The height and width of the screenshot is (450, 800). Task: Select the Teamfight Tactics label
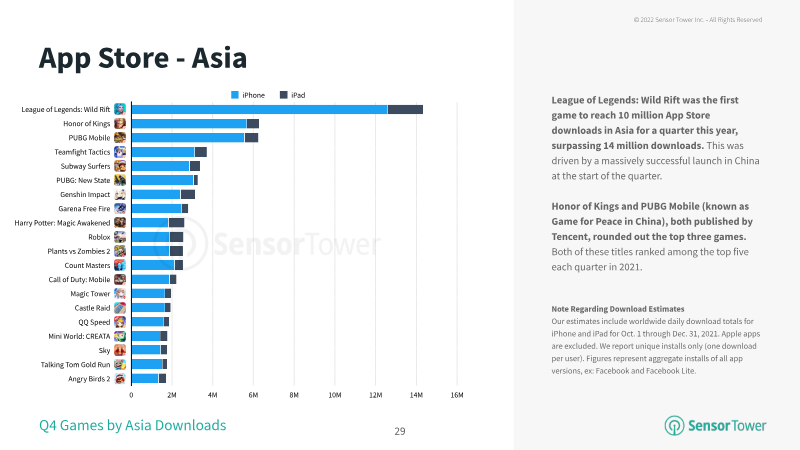[82, 152]
